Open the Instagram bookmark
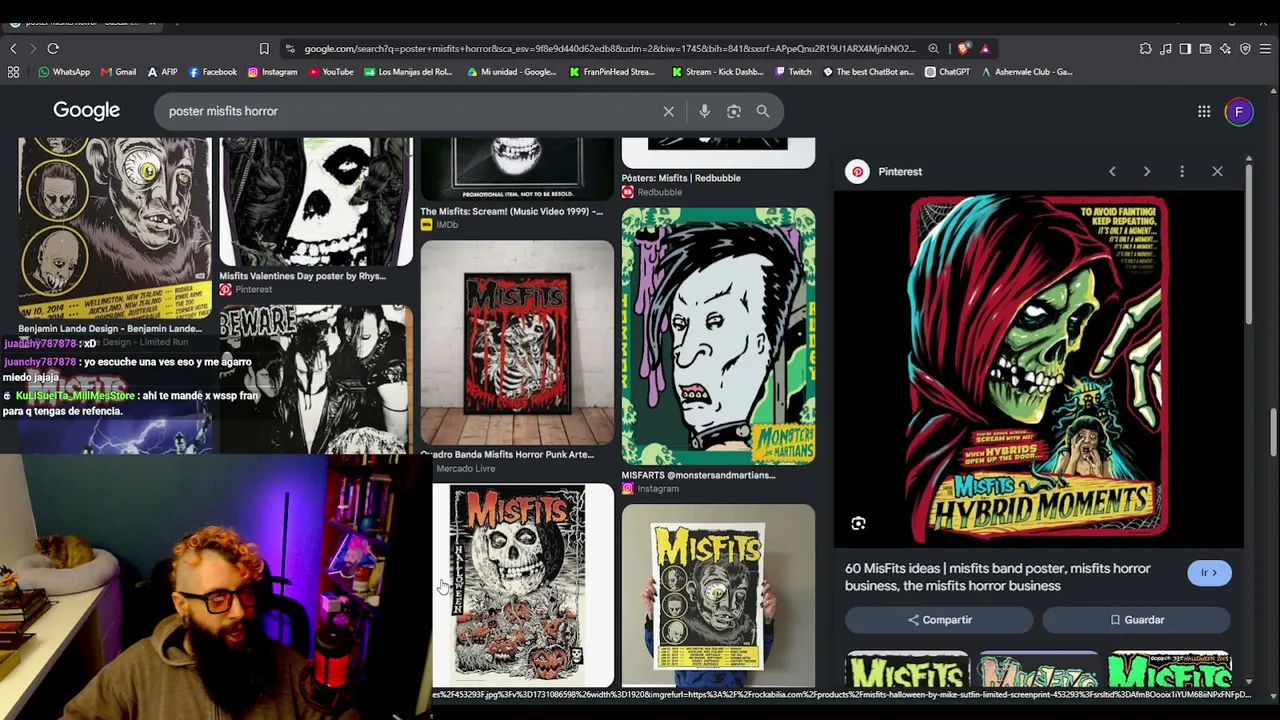Viewport: 1280px width, 720px height. [x=272, y=72]
